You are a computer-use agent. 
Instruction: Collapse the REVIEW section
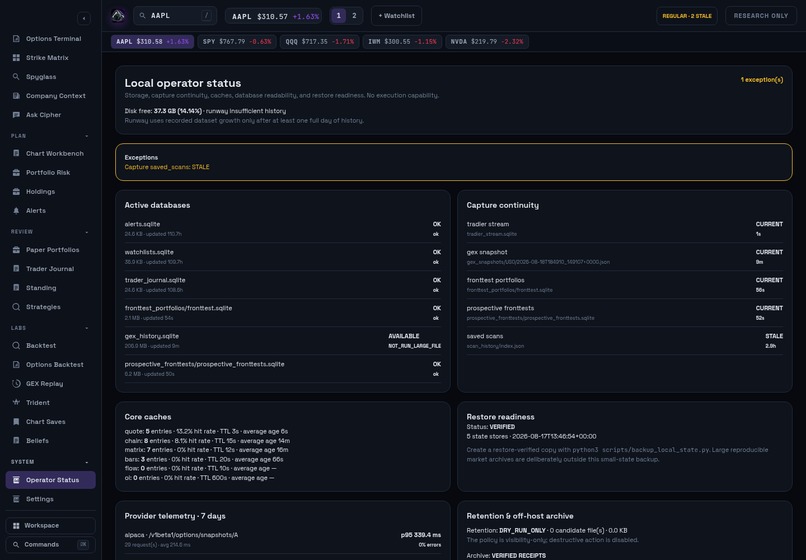[86, 232]
